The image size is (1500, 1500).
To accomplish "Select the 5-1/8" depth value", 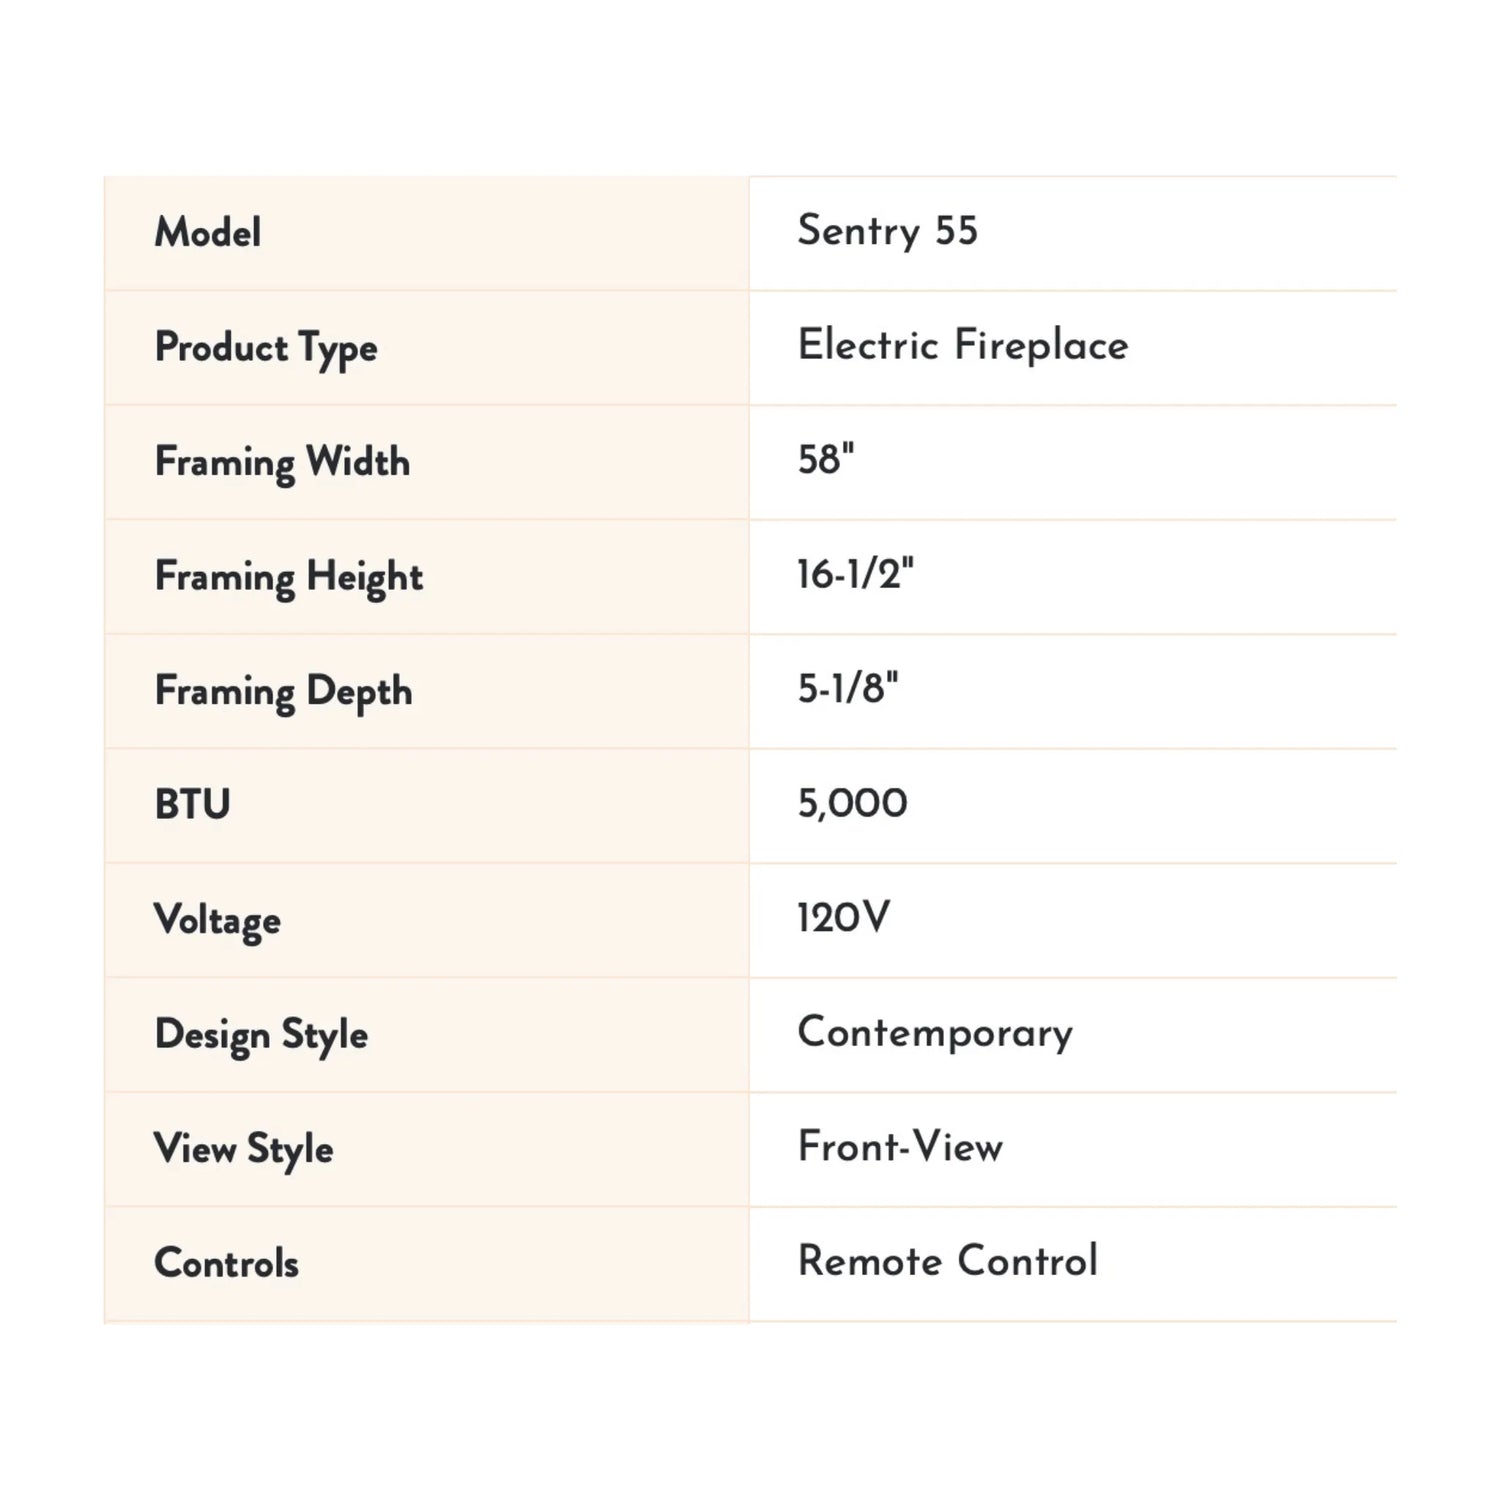I will tap(848, 689).
